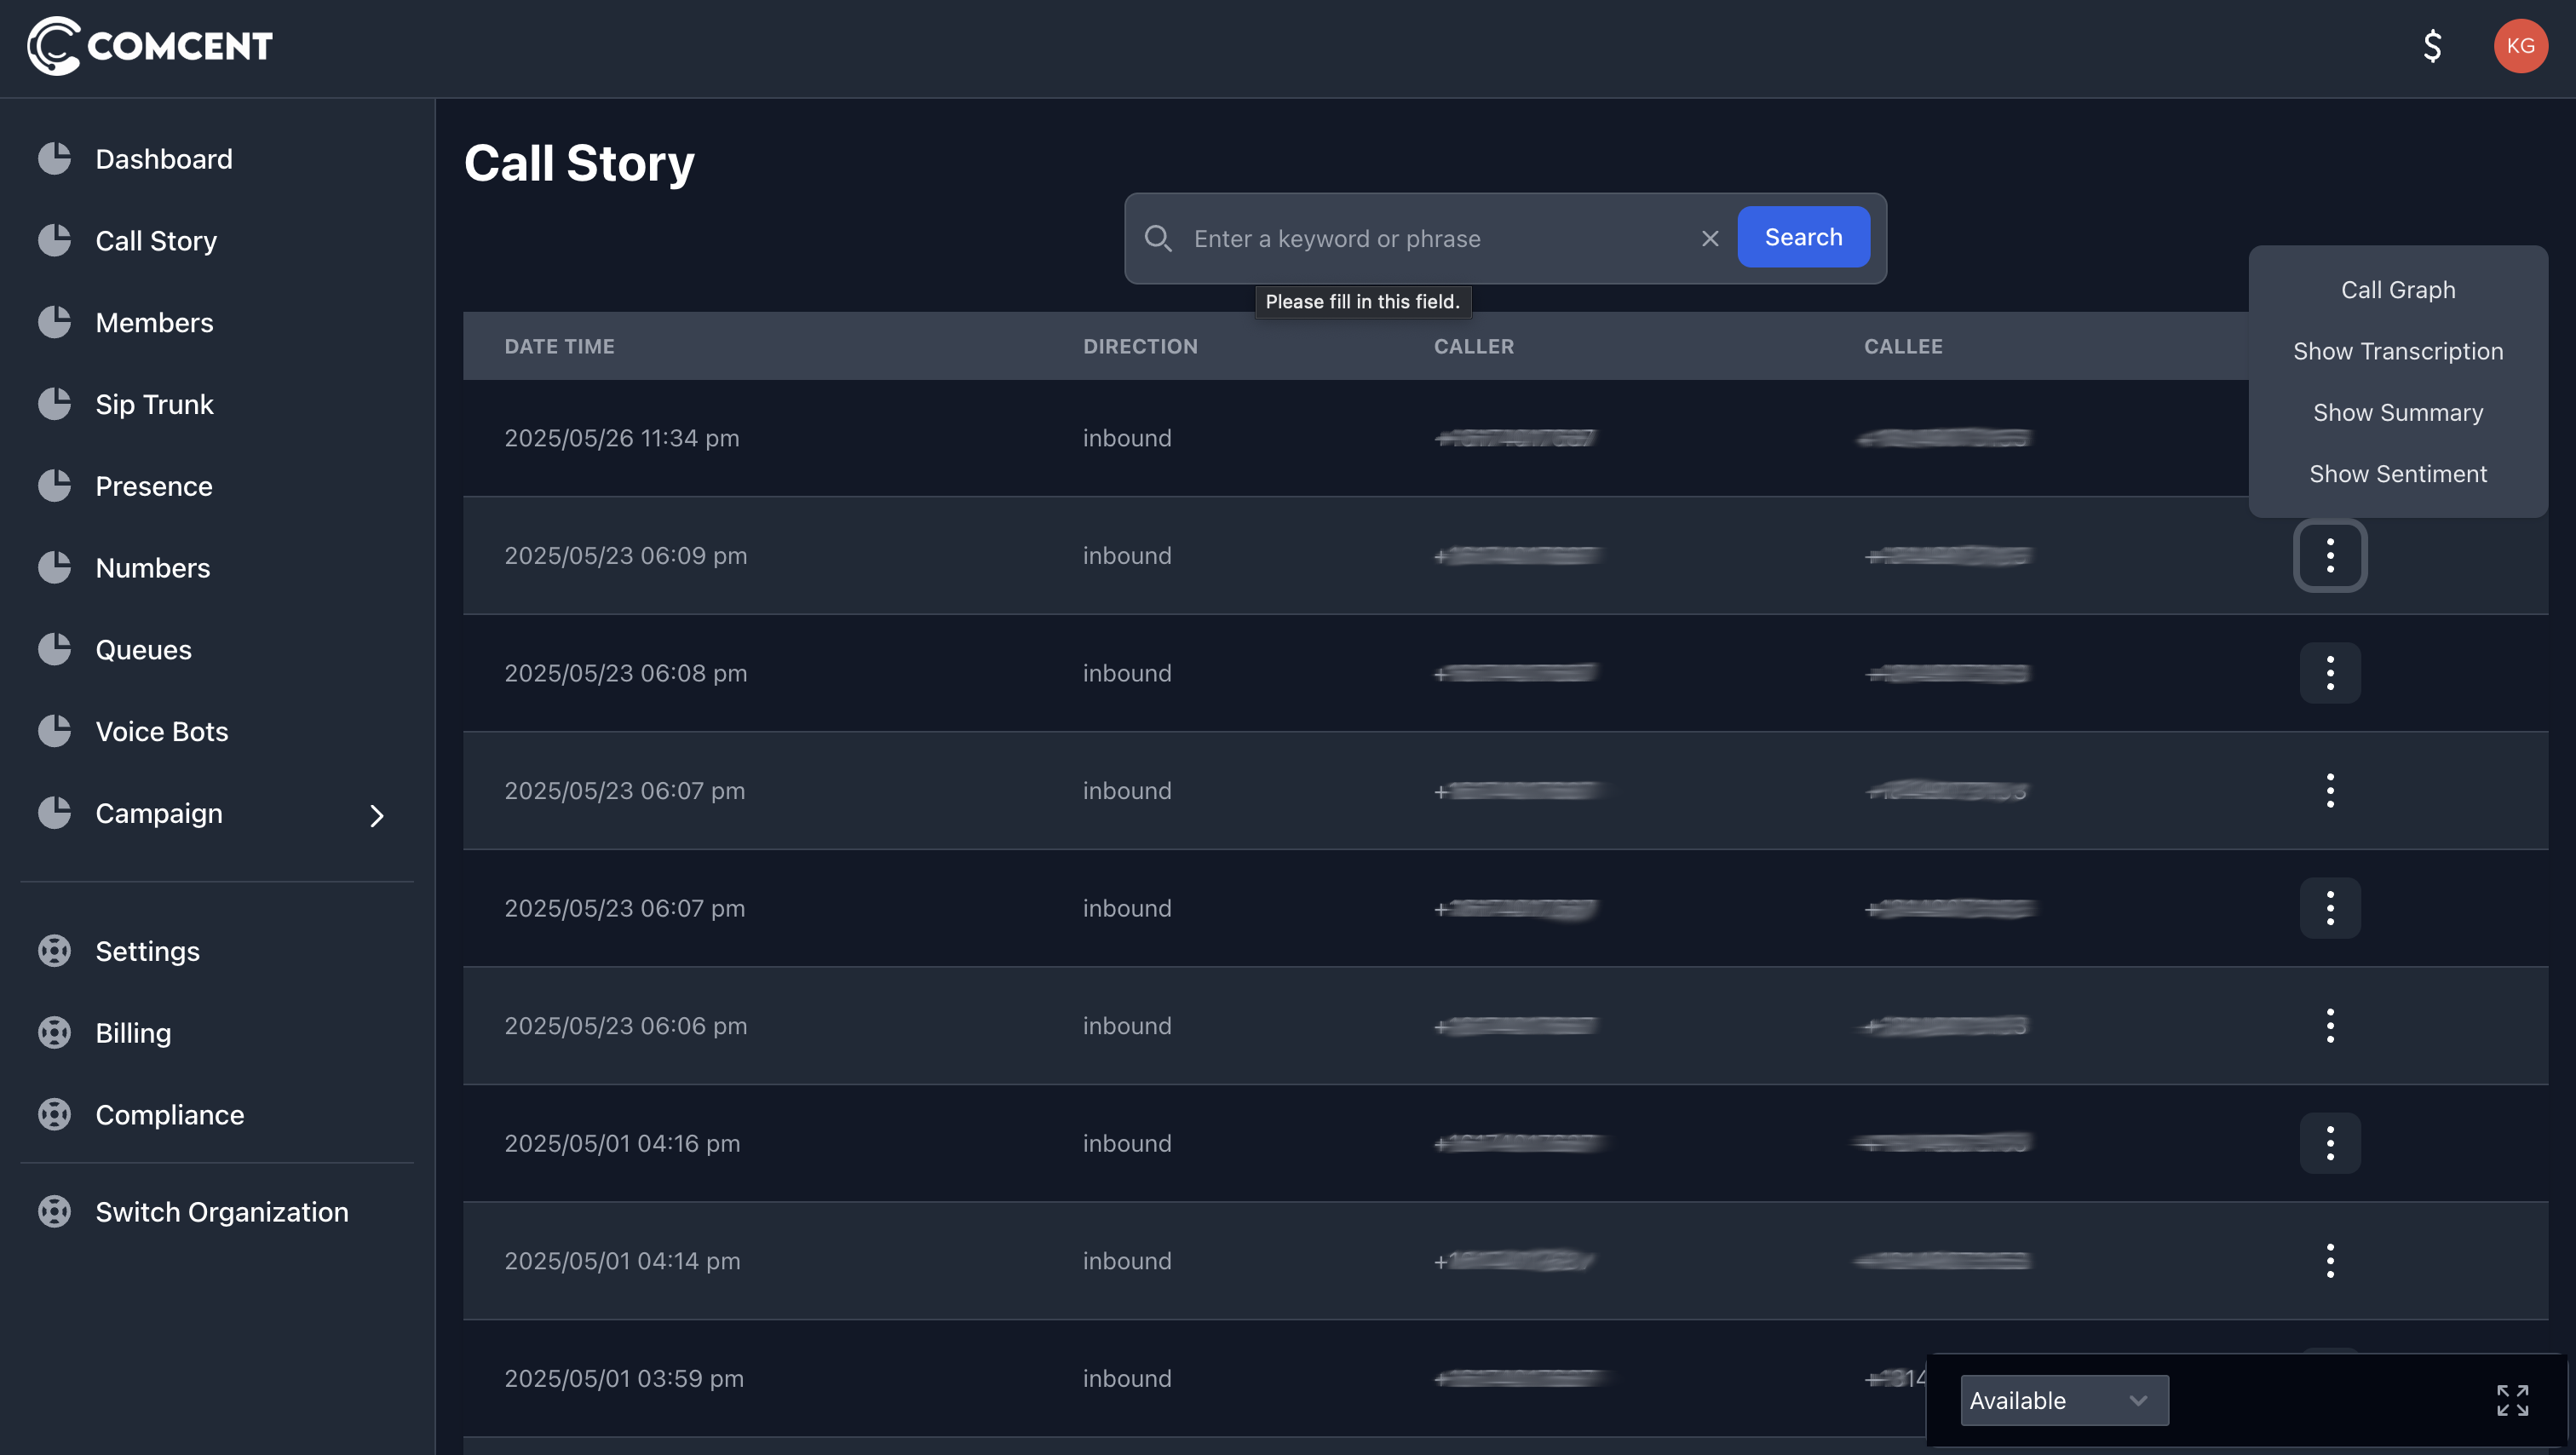Screen dimensions: 2576x1455
Task: Choose Show Transcription in the menu
Action: tap(2398, 351)
